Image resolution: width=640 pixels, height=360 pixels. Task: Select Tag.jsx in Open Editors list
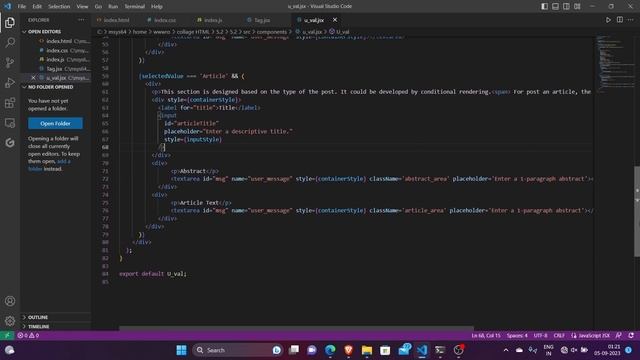point(55,69)
